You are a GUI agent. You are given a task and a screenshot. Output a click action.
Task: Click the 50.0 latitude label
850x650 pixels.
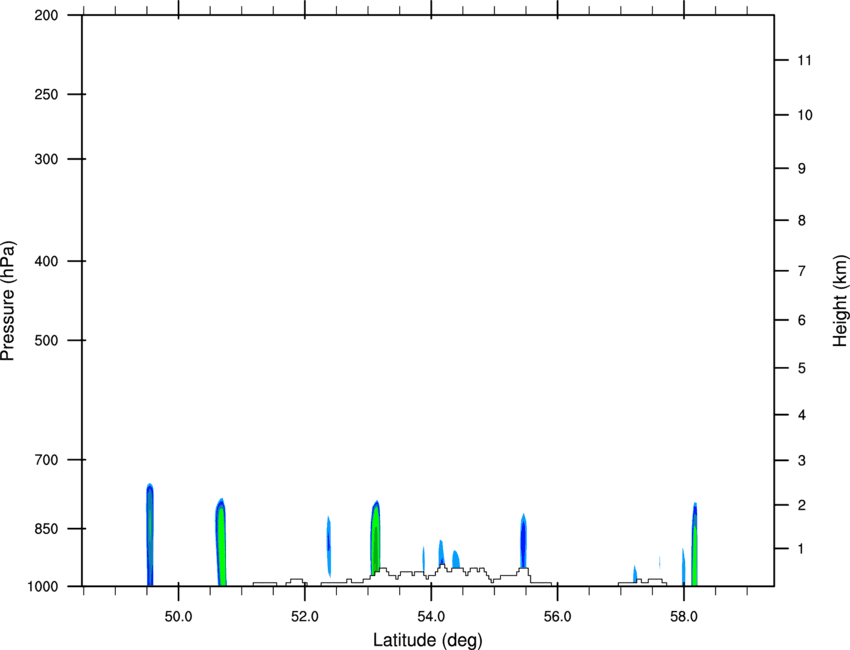[178, 616]
